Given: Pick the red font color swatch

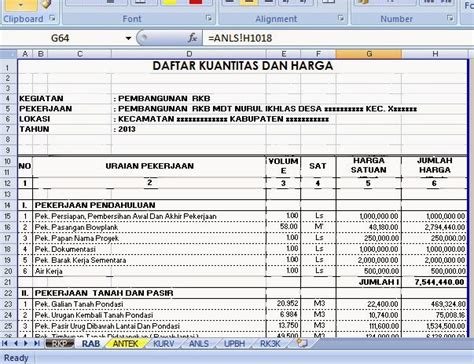Looking at the screenshot, I should point(196,3).
